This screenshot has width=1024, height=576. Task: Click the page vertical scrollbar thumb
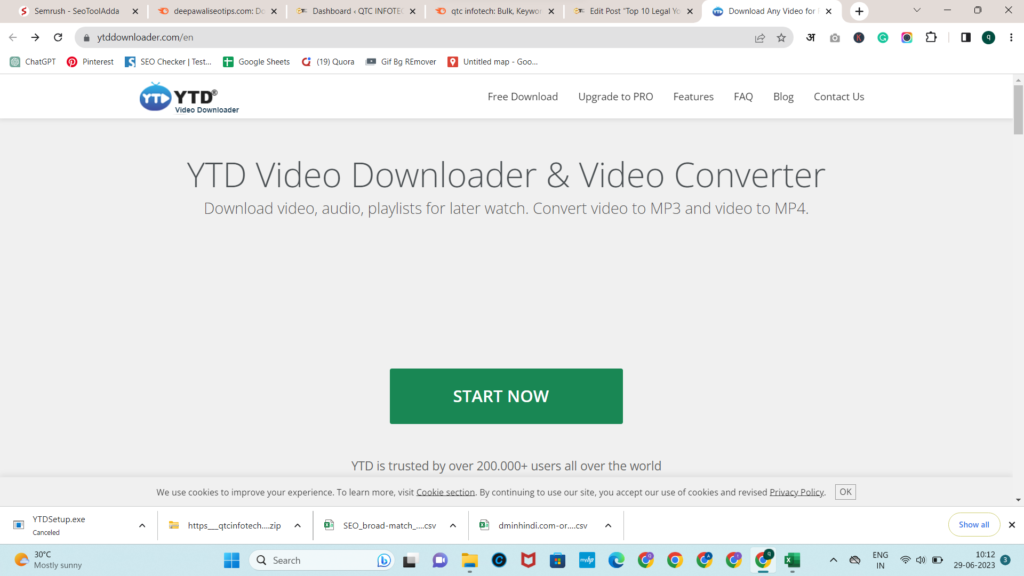pyautogui.click(x=1018, y=110)
